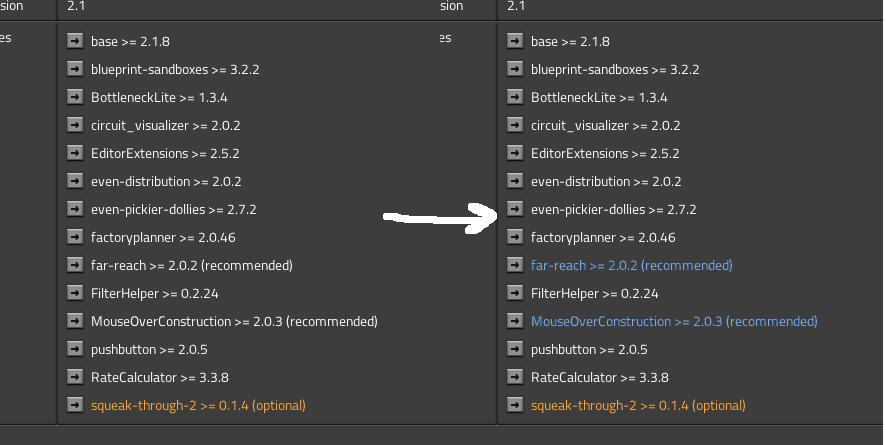Image resolution: width=886 pixels, height=445 pixels.
Task: Open blue MouseOverConstruction >= 2.0.3 link
Action: click(674, 321)
